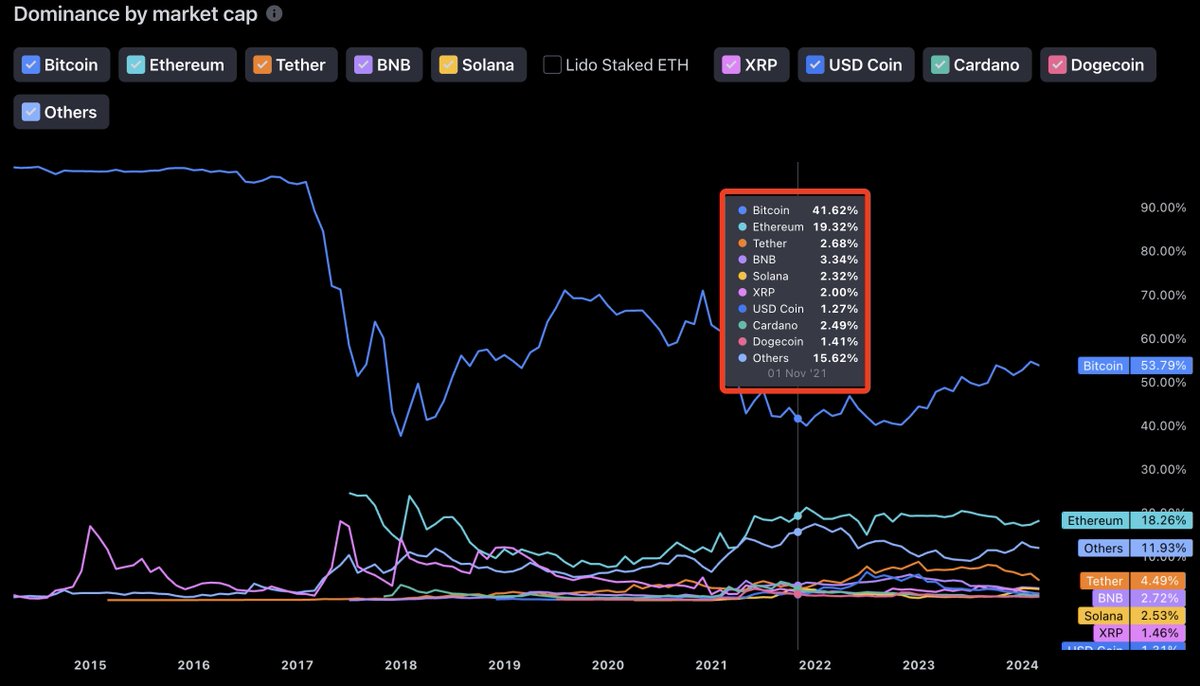
Task: Toggle the USD Coin legend checkbox
Action: (816, 65)
